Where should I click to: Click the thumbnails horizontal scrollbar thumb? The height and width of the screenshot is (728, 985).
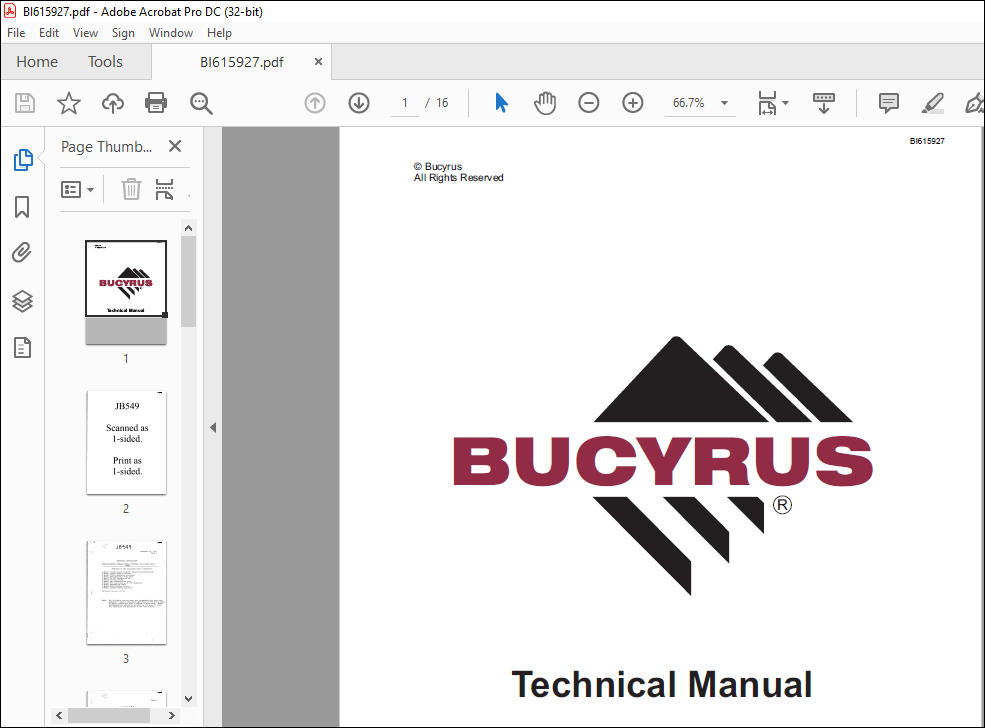click(x=109, y=715)
